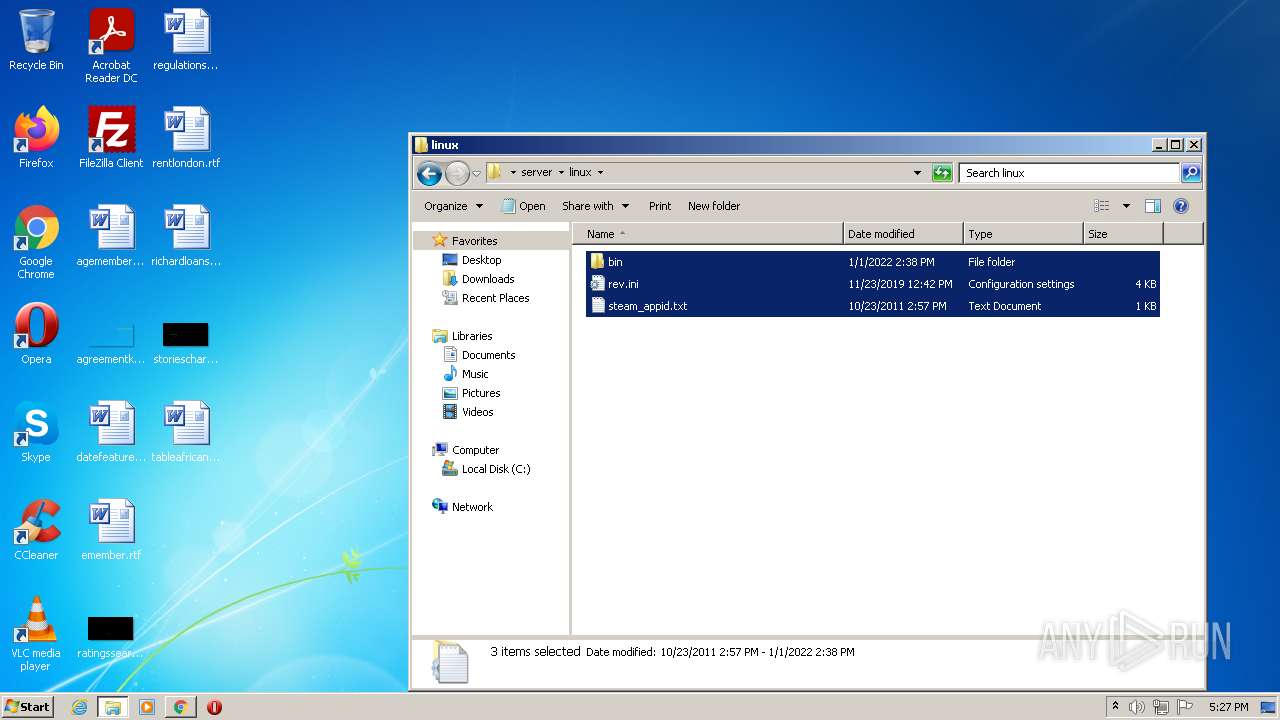
Task: Open the volume speaker tray icon
Action: click(x=1136, y=707)
